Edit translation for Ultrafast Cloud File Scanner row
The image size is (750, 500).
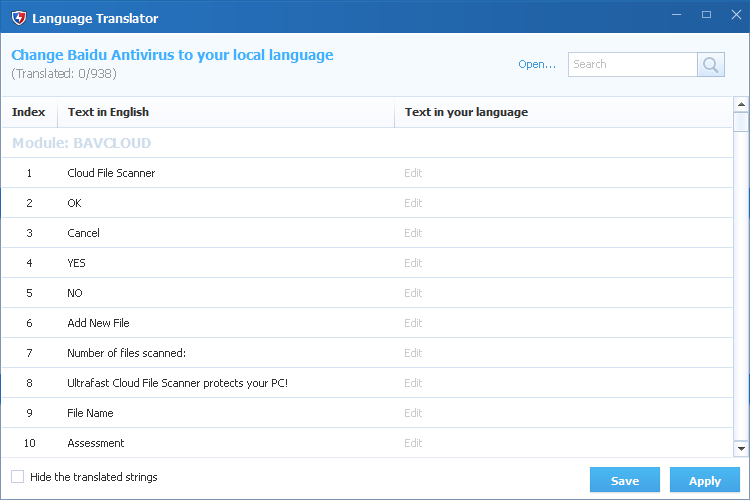(413, 383)
